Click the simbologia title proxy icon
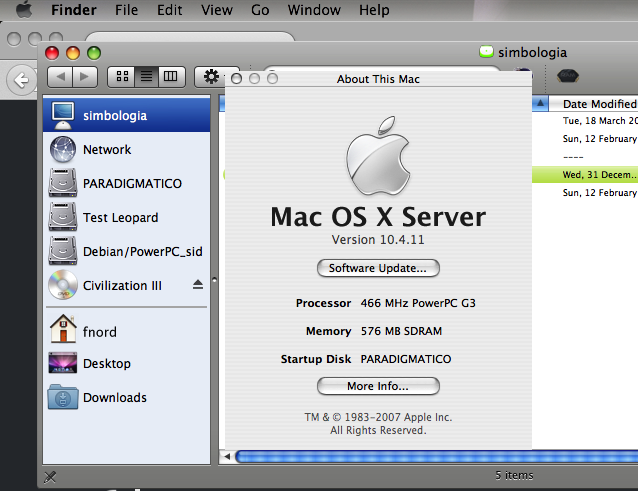The height and width of the screenshot is (491, 638). pos(486,52)
